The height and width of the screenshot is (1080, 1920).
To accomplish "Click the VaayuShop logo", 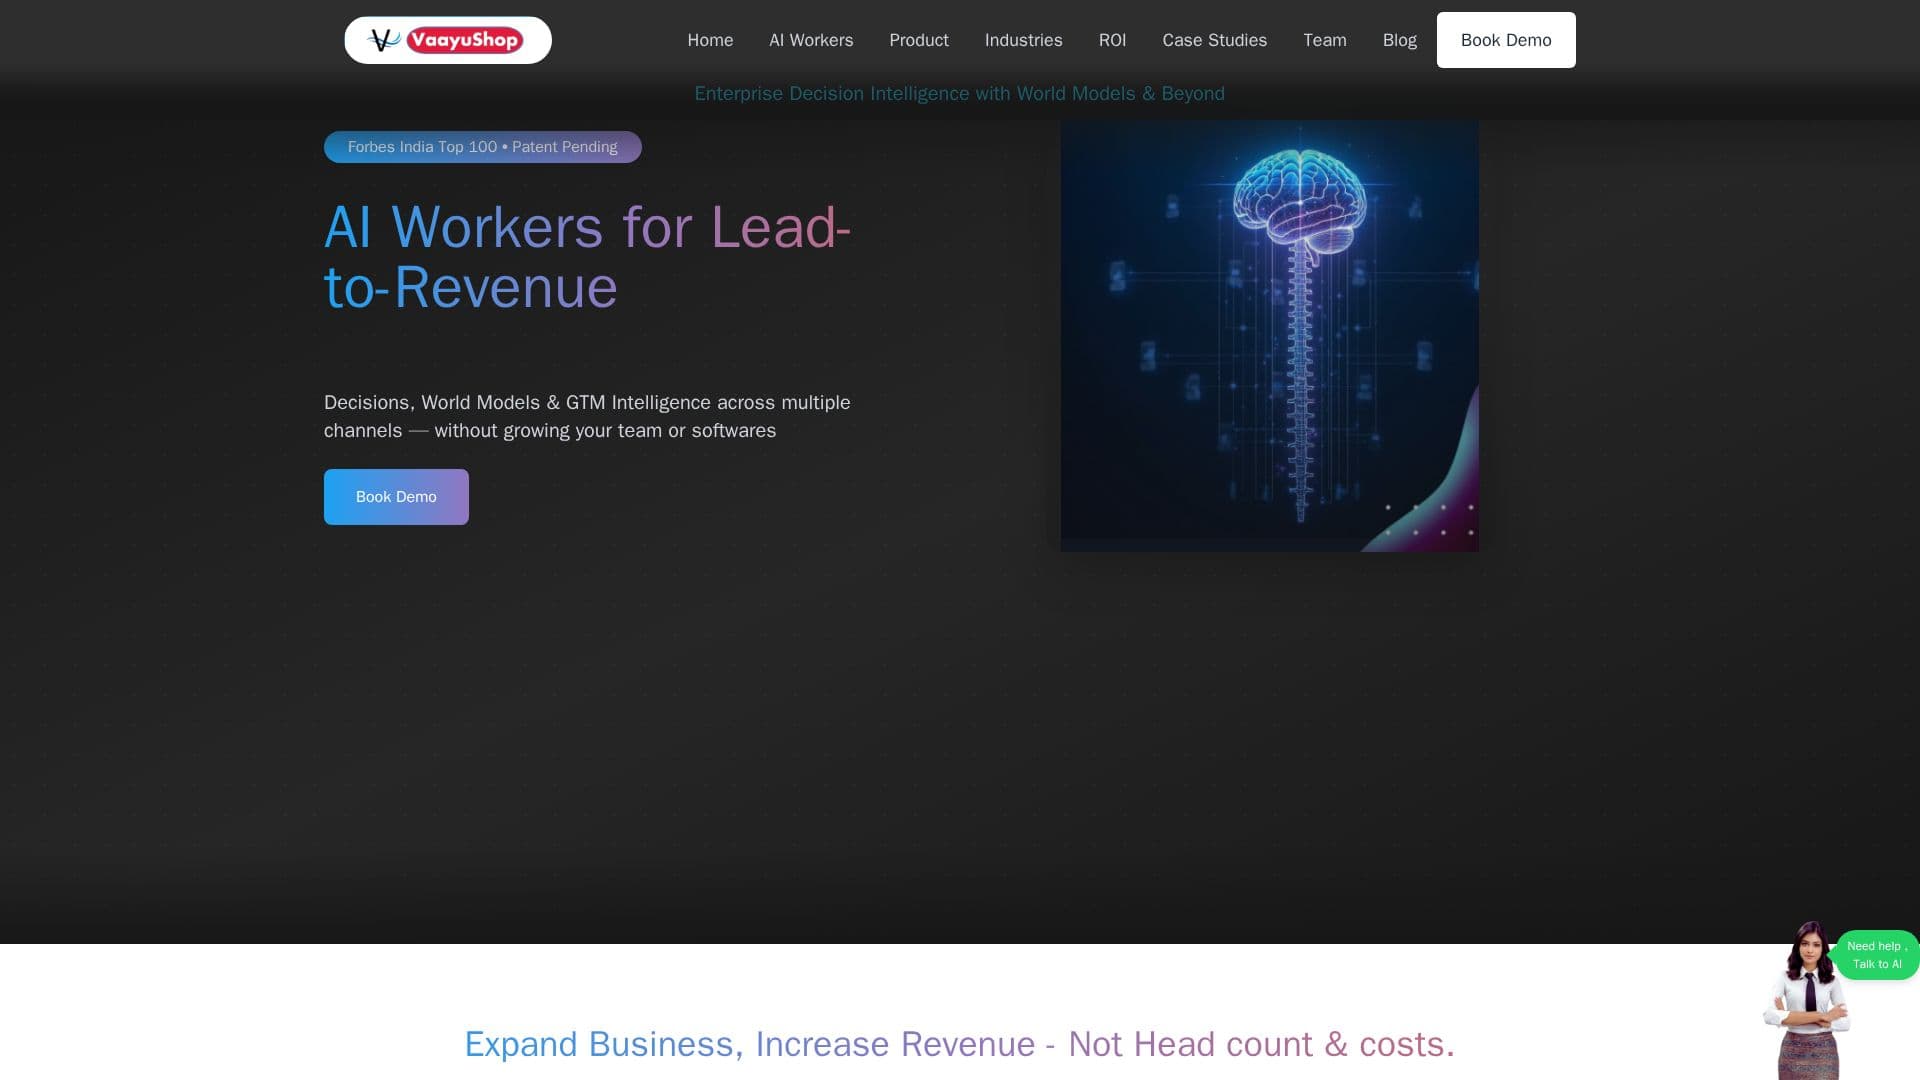I will click(447, 40).
